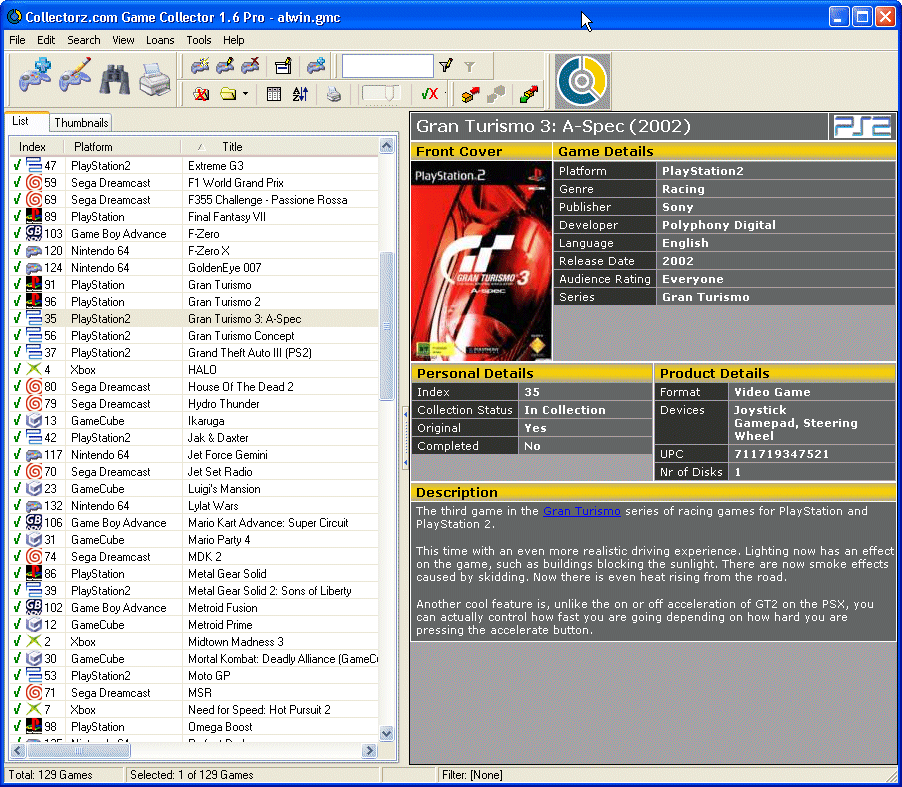
Task: Click the vertical scrollbar thumb of the game list
Action: point(387,326)
